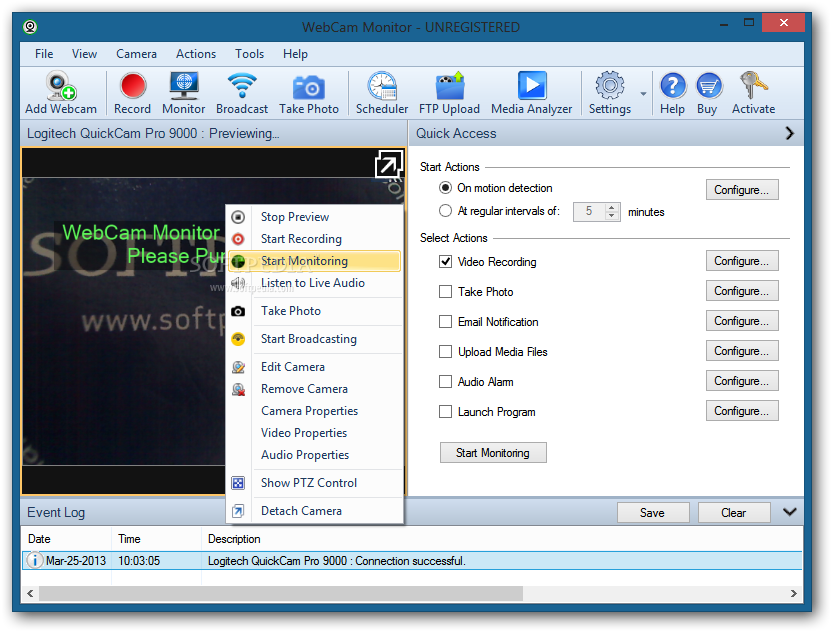Click the Take Photo toolbar camera icon
832x632 pixels.
(x=309, y=87)
